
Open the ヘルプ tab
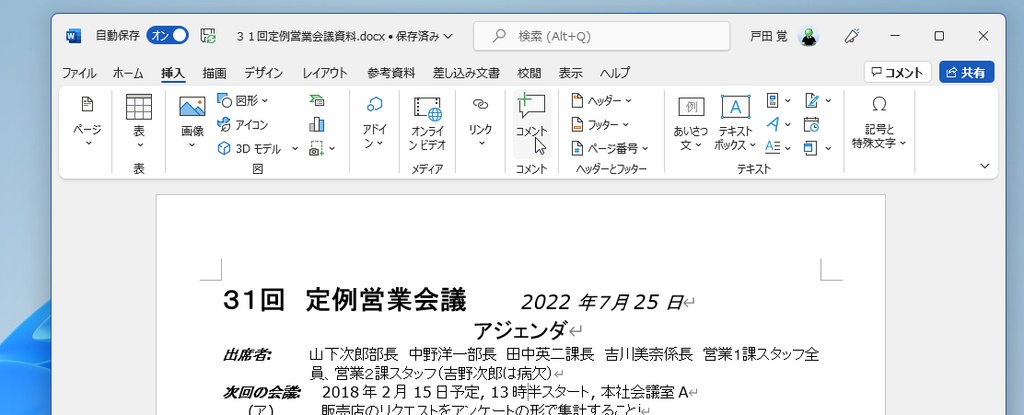[x=615, y=73]
